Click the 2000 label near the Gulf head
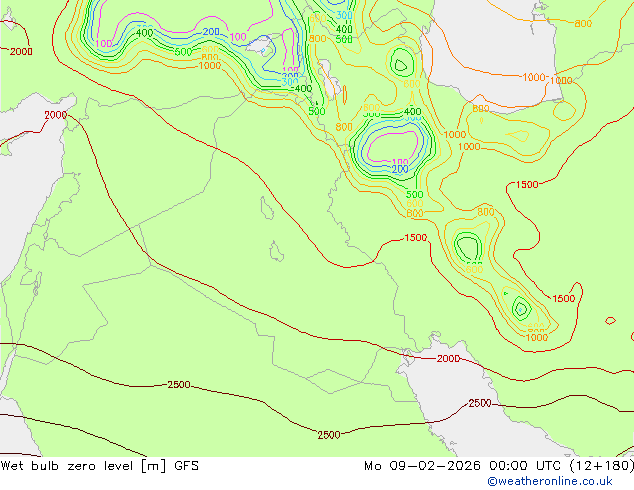Viewport: 634px width, 490px height. [x=448, y=359]
